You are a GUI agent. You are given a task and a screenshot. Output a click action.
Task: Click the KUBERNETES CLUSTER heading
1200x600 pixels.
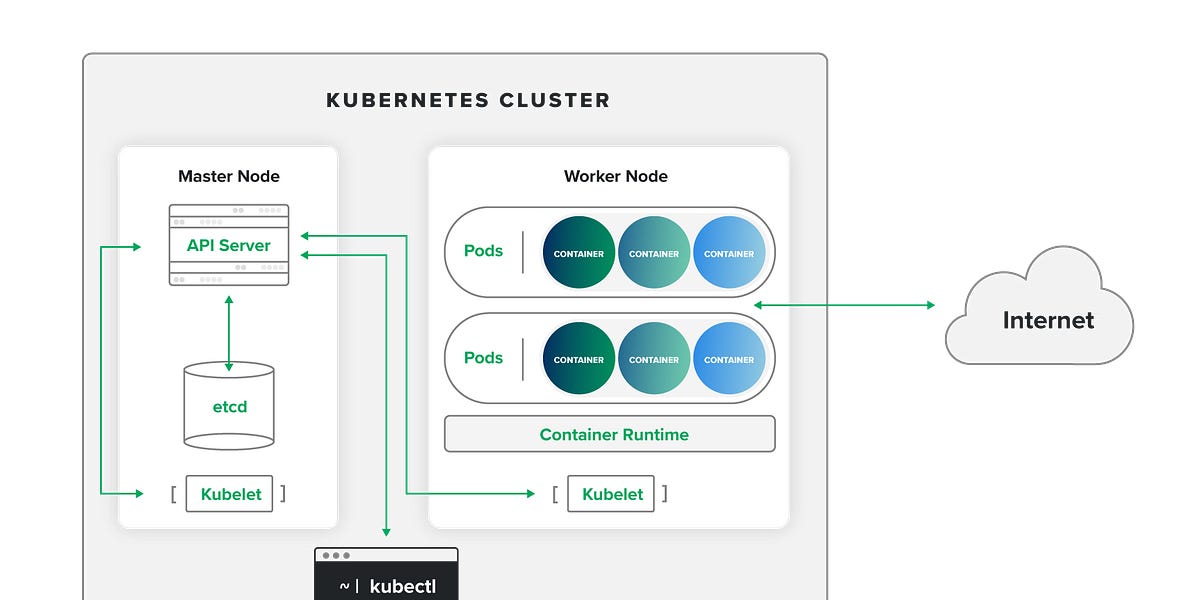tap(468, 101)
